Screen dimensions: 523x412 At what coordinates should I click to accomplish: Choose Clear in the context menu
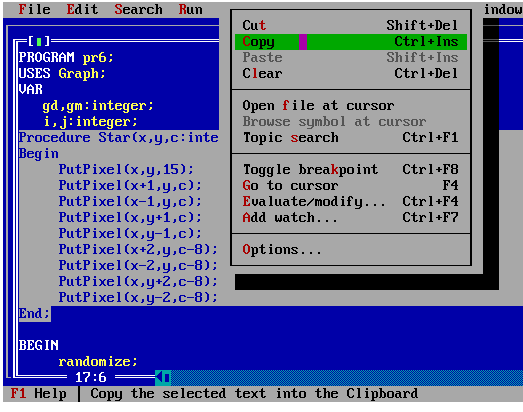click(x=350, y=73)
